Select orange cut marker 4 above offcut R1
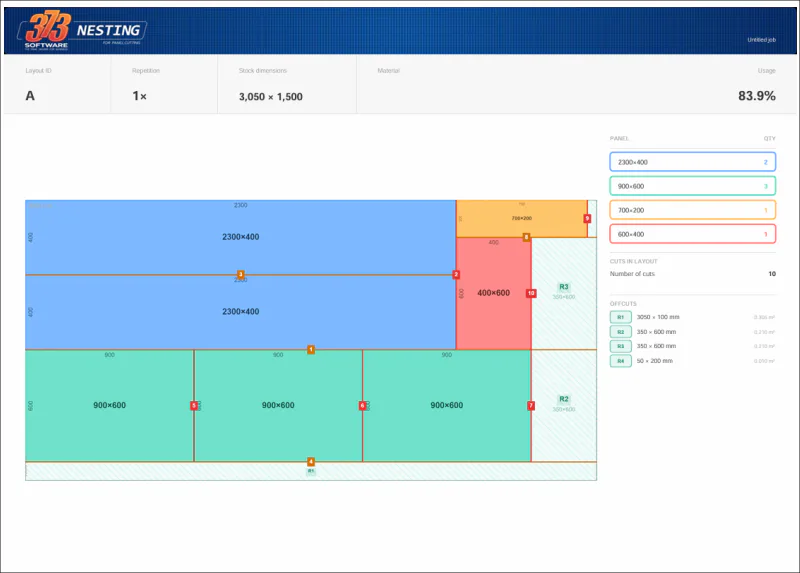Viewport: 800px width, 573px height. [311, 462]
